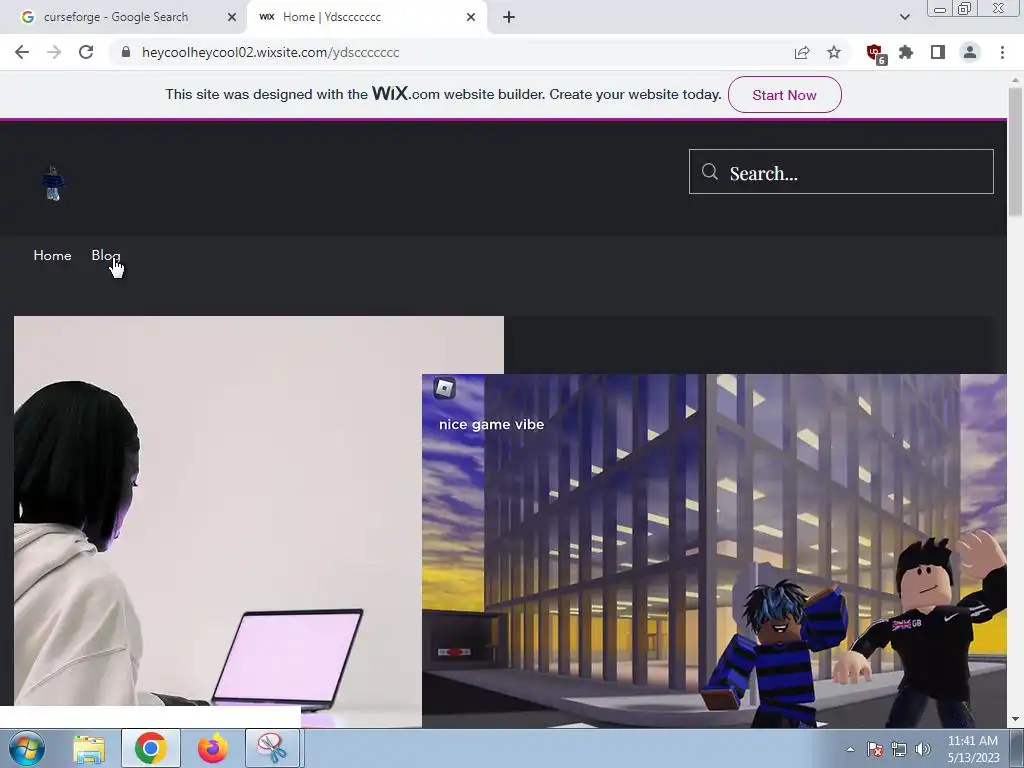Click the Start Now Wix button
Image resolution: width=1024 pixels, height=768 pixels.
point(784,95)
